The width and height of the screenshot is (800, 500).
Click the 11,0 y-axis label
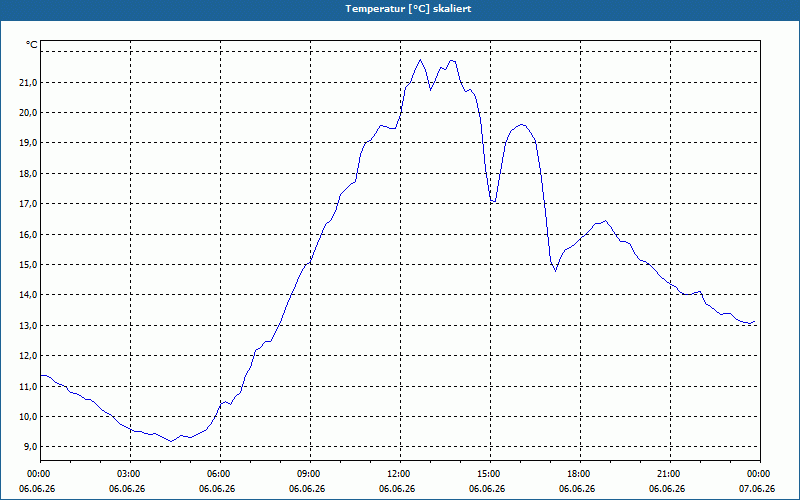click(28, 387)
